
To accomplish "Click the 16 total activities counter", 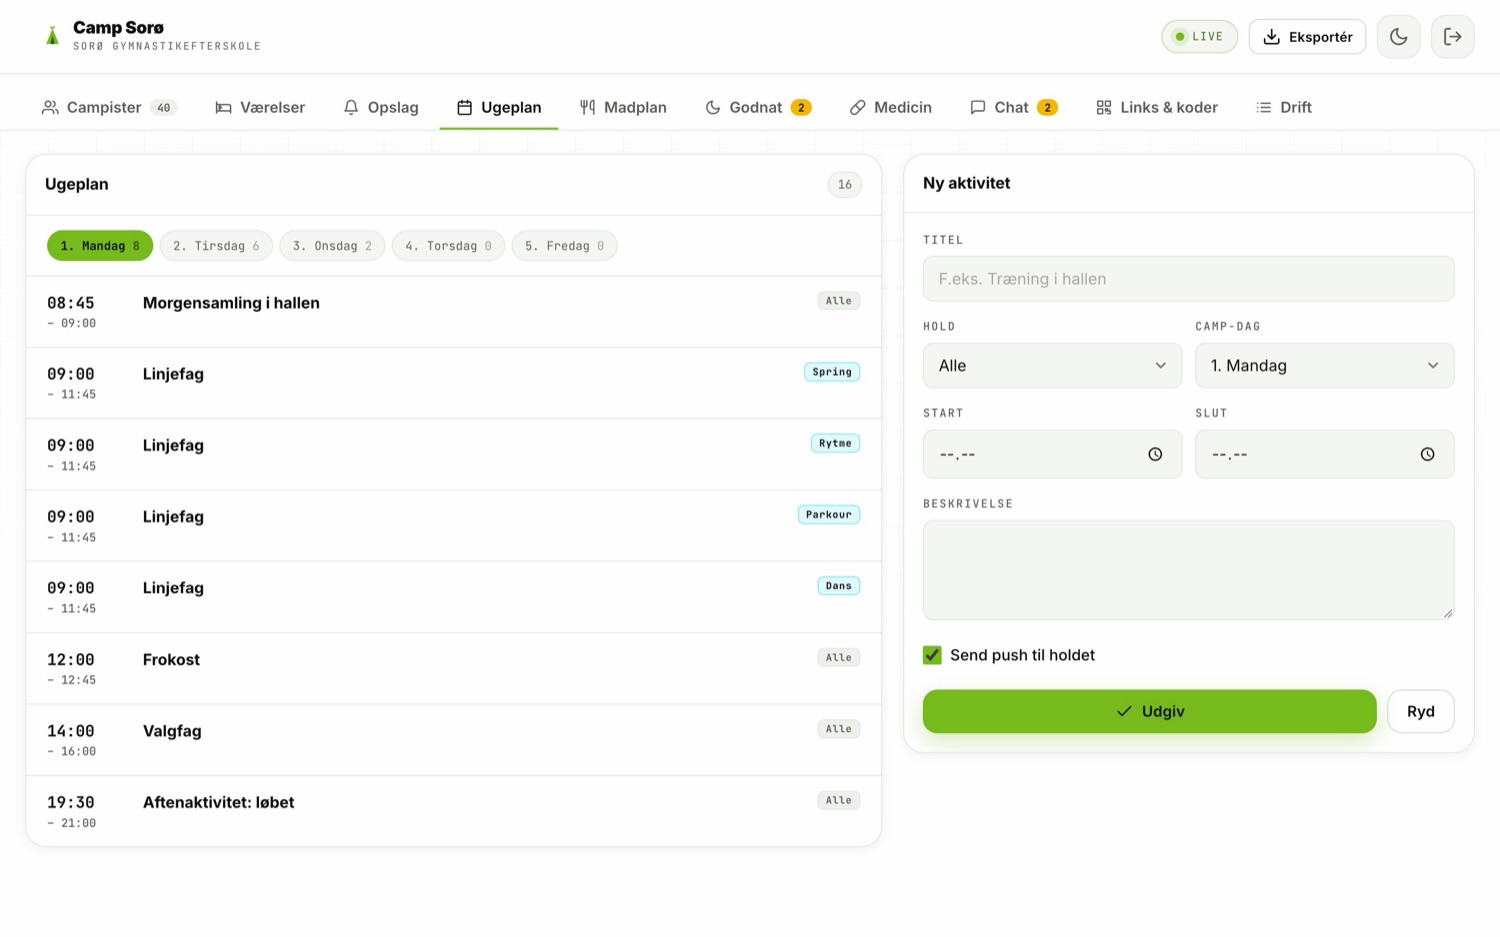I will pos(845,185).
